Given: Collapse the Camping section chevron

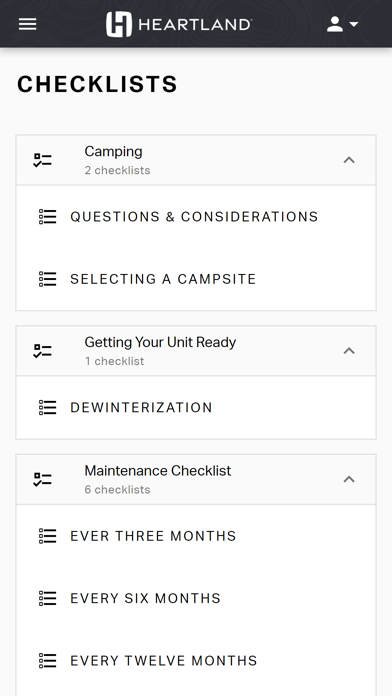Looking at the screenshot, I should pos(349,160).
